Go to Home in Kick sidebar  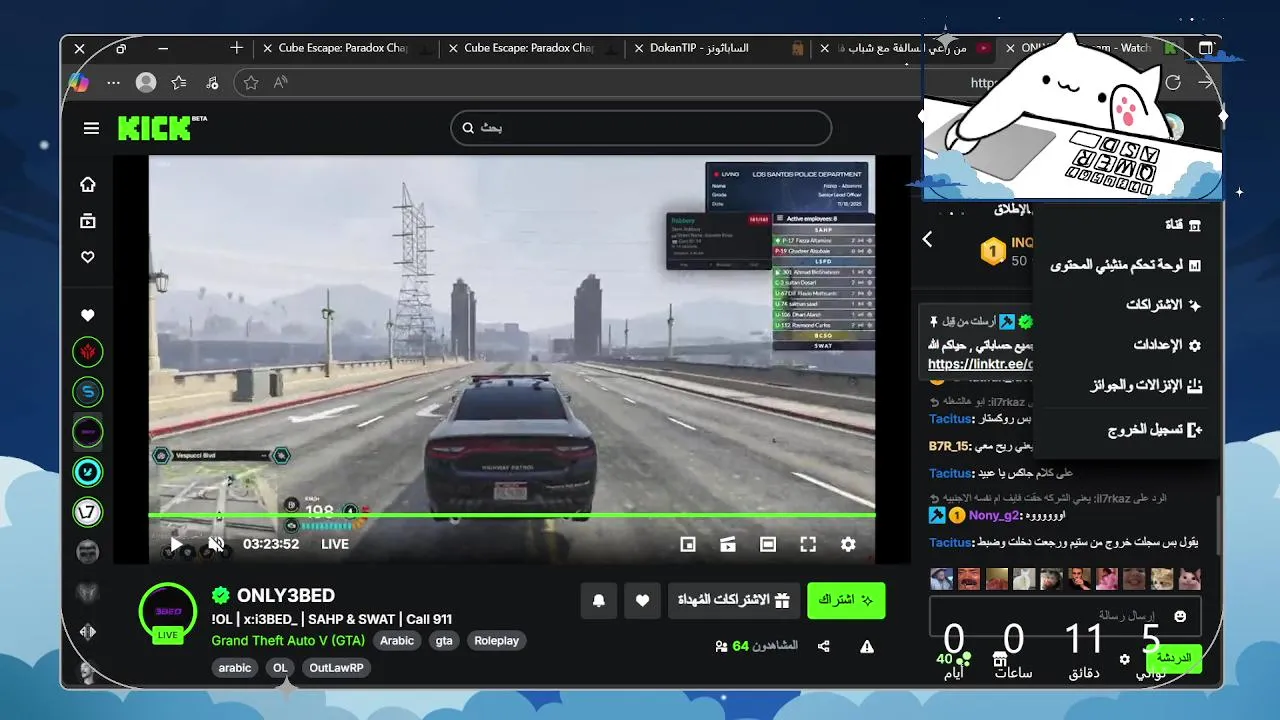(88, 184)
